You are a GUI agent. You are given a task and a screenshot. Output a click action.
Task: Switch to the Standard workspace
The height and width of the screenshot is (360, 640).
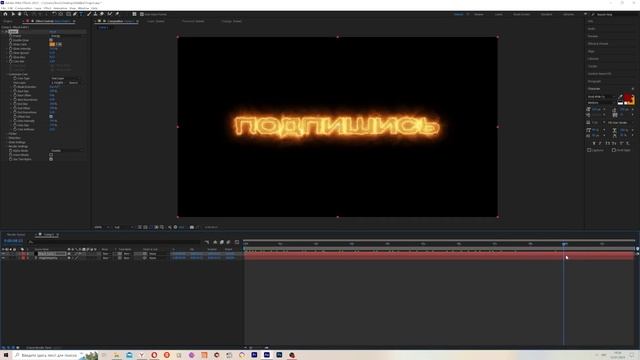[x=546, y=14]
